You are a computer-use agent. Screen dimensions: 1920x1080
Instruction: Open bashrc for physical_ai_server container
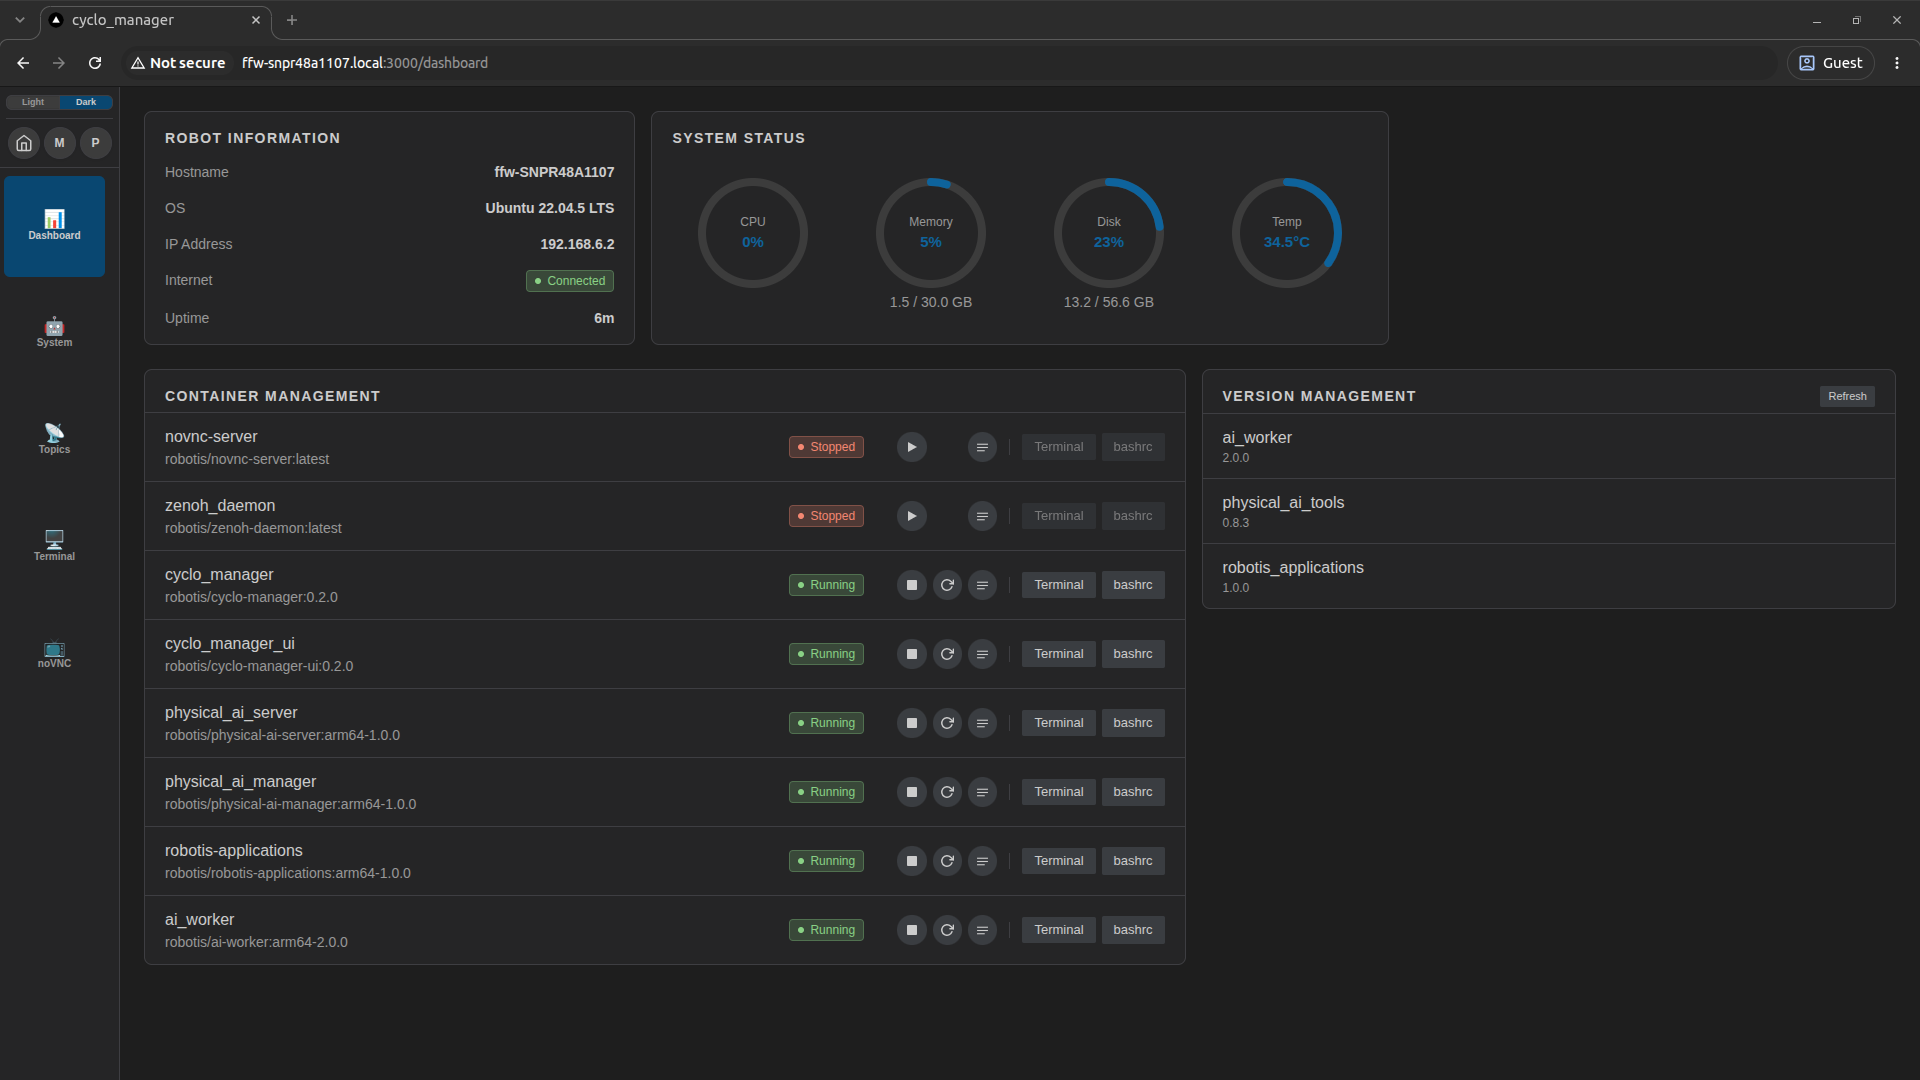pyautogui.click(x=1132, y=723)
